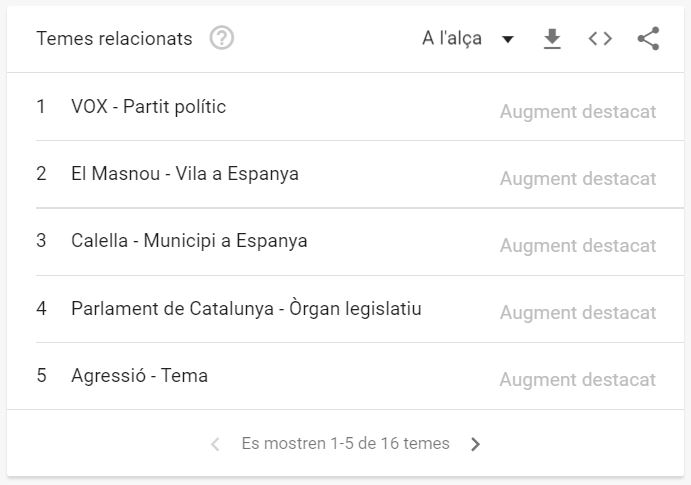Click the help question mark icon
This screenshot has height=485, width=691.
click(x=222, y=39)
